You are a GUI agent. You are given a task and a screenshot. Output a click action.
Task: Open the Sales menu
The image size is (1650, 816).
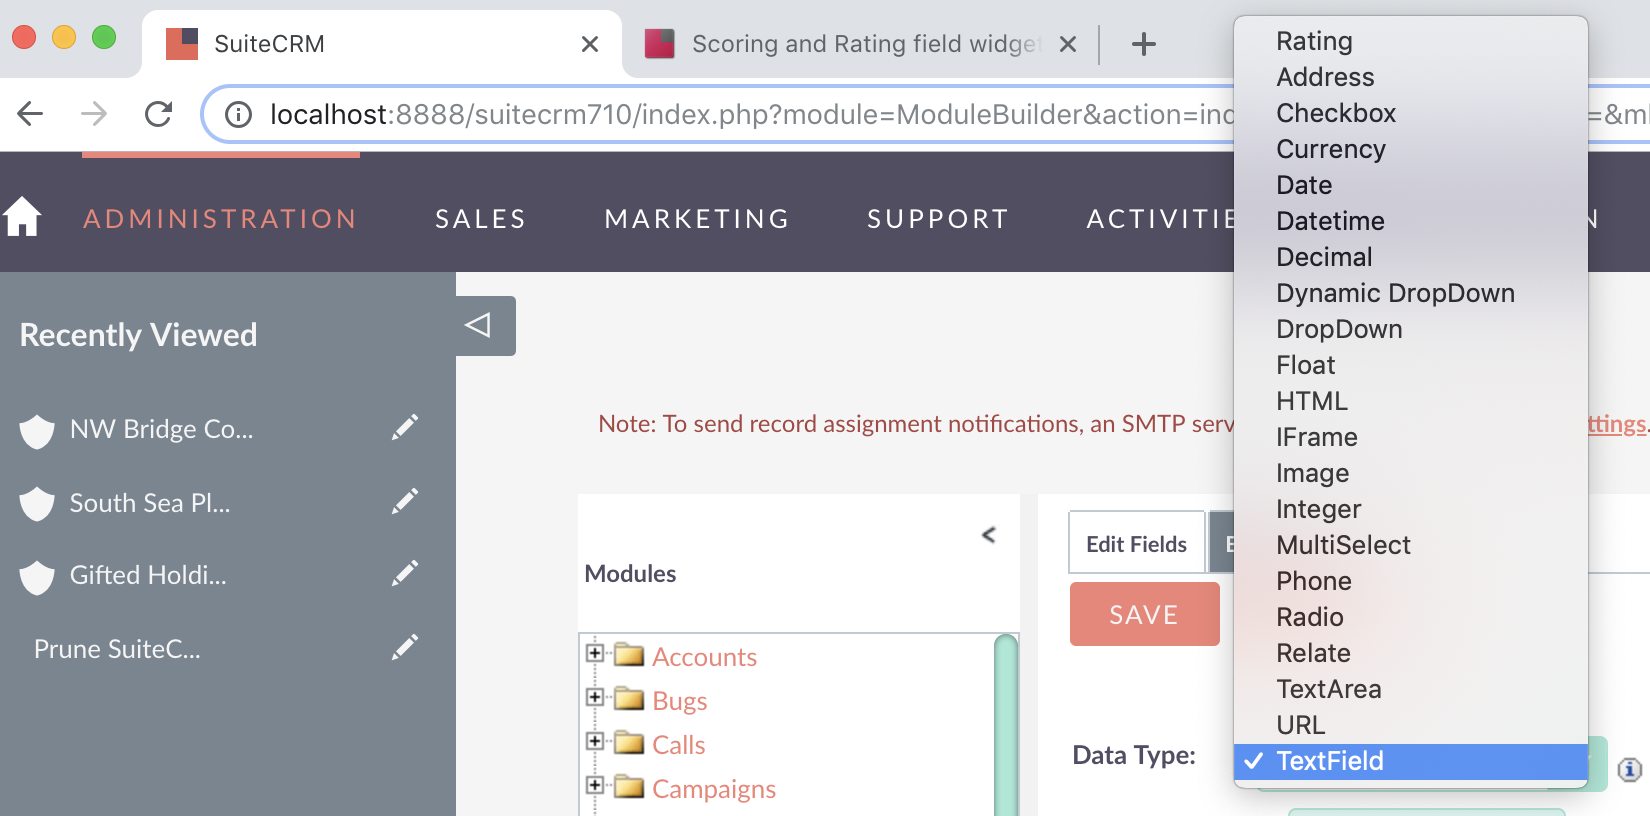[481, 219]
